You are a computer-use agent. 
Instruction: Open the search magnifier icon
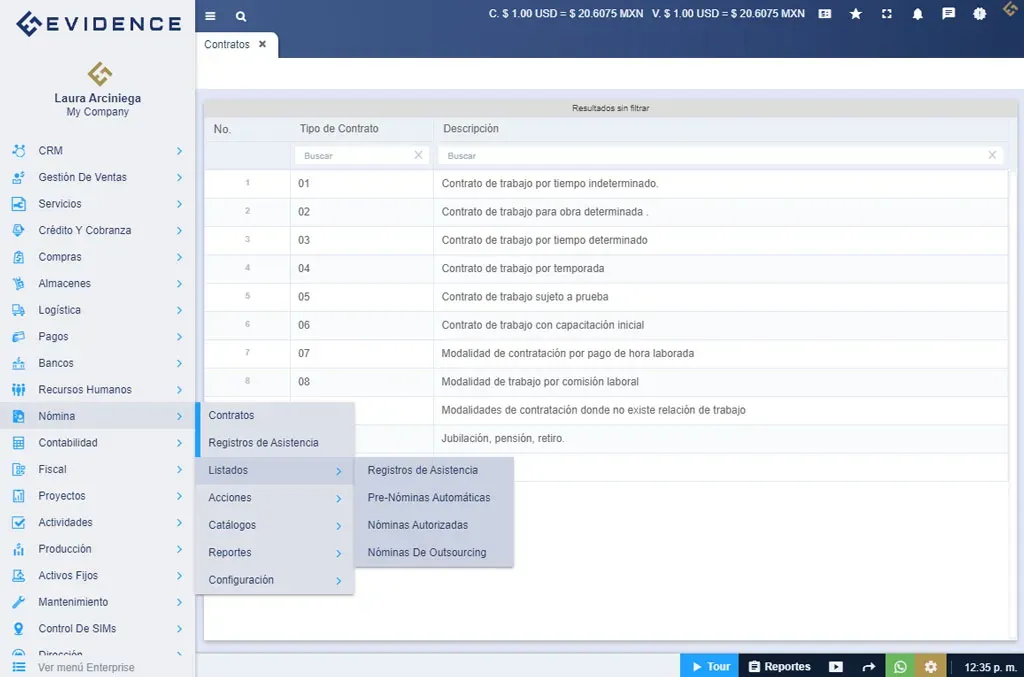coord(241,16)
